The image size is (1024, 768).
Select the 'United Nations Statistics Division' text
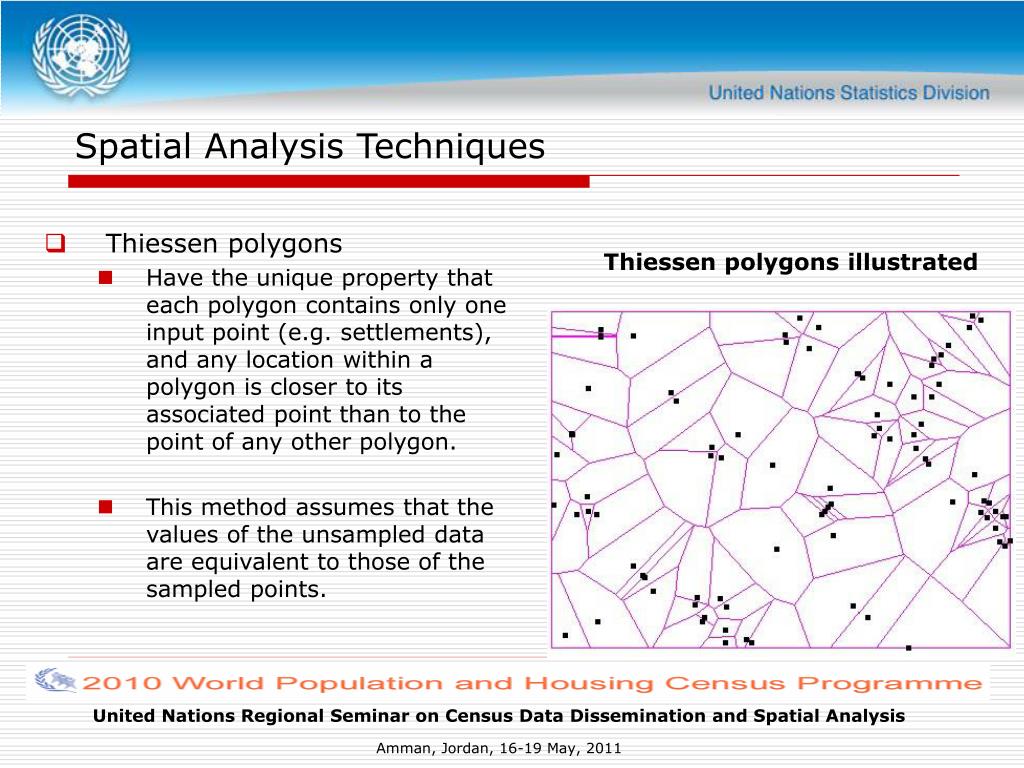(x=849, y=93)
